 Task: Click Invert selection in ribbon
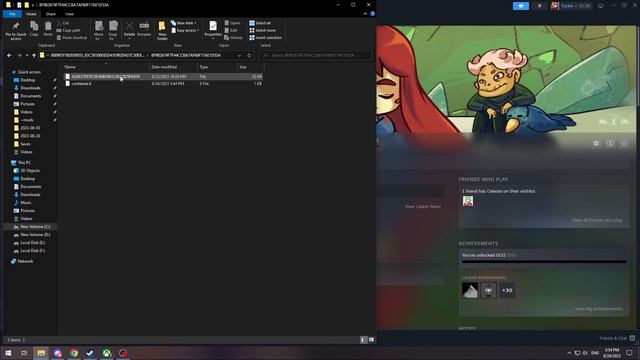point(266,38)
